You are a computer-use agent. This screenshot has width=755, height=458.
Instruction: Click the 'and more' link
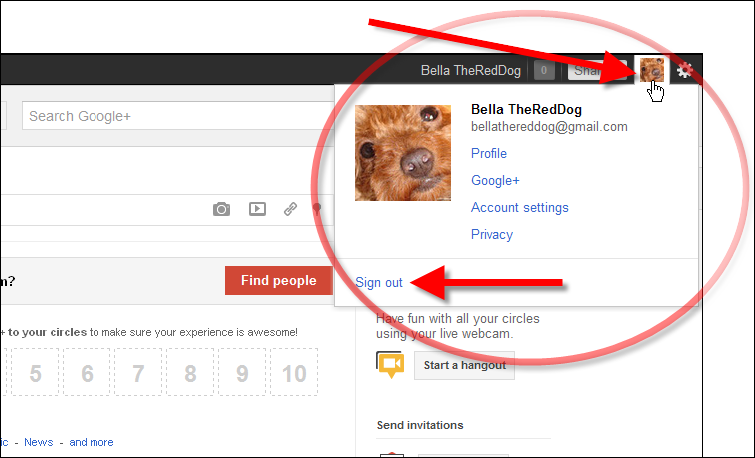91,442
